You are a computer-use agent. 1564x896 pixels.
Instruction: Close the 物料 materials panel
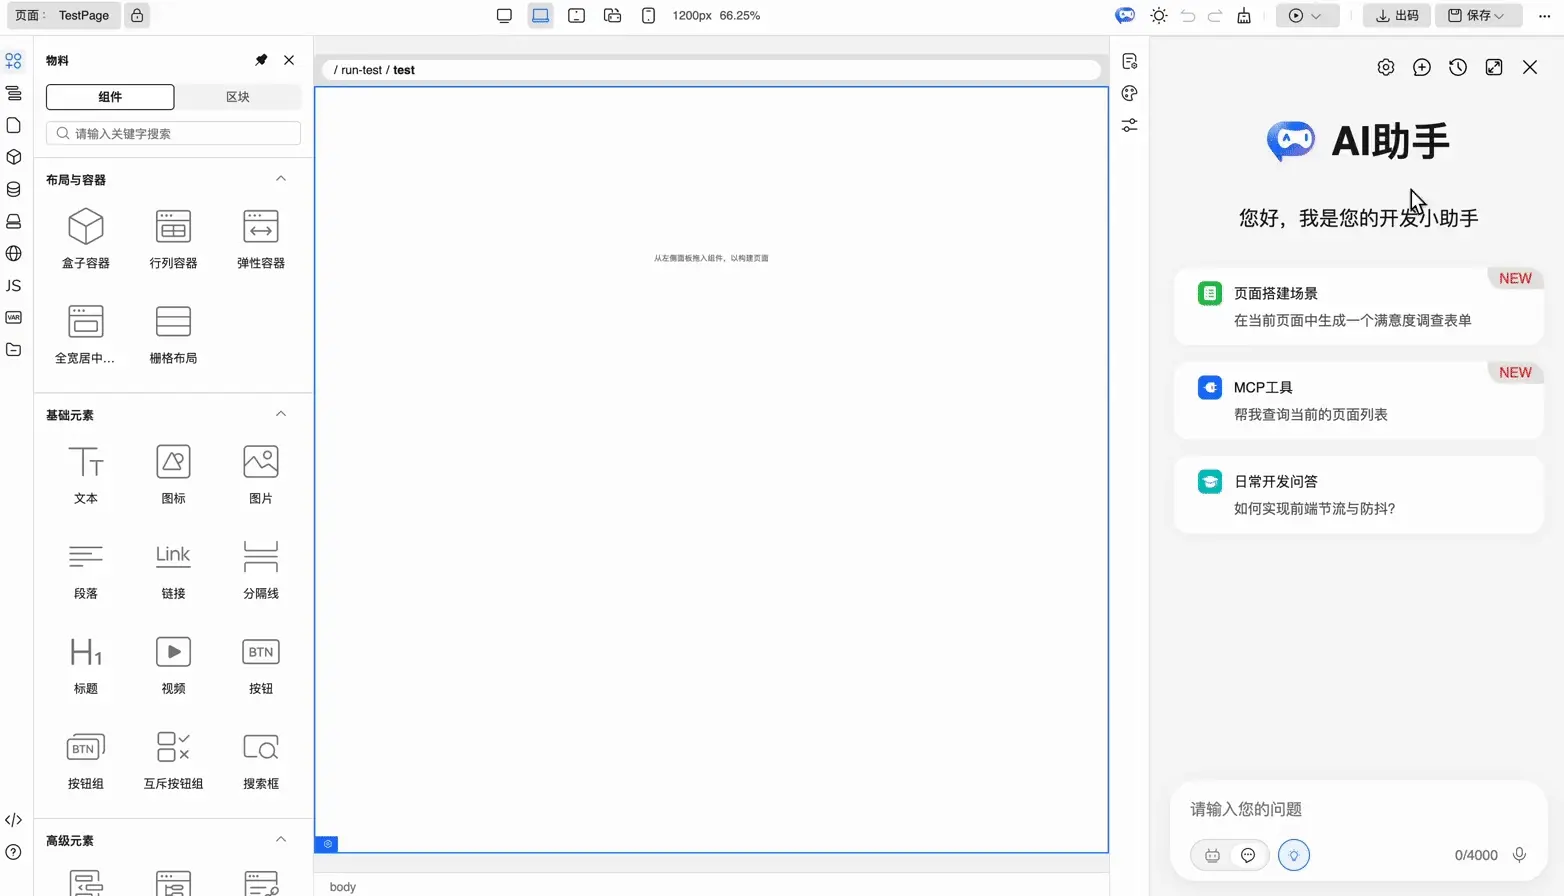289,60
